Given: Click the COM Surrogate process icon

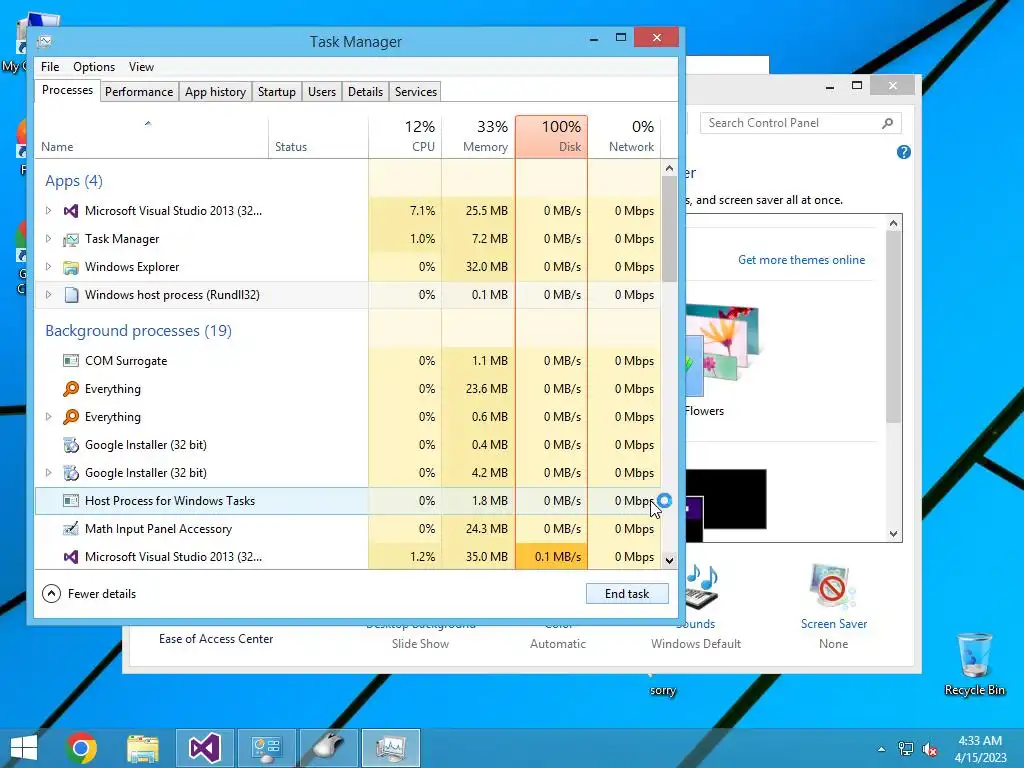Looking at the screenshot, I should click(71, 360).
